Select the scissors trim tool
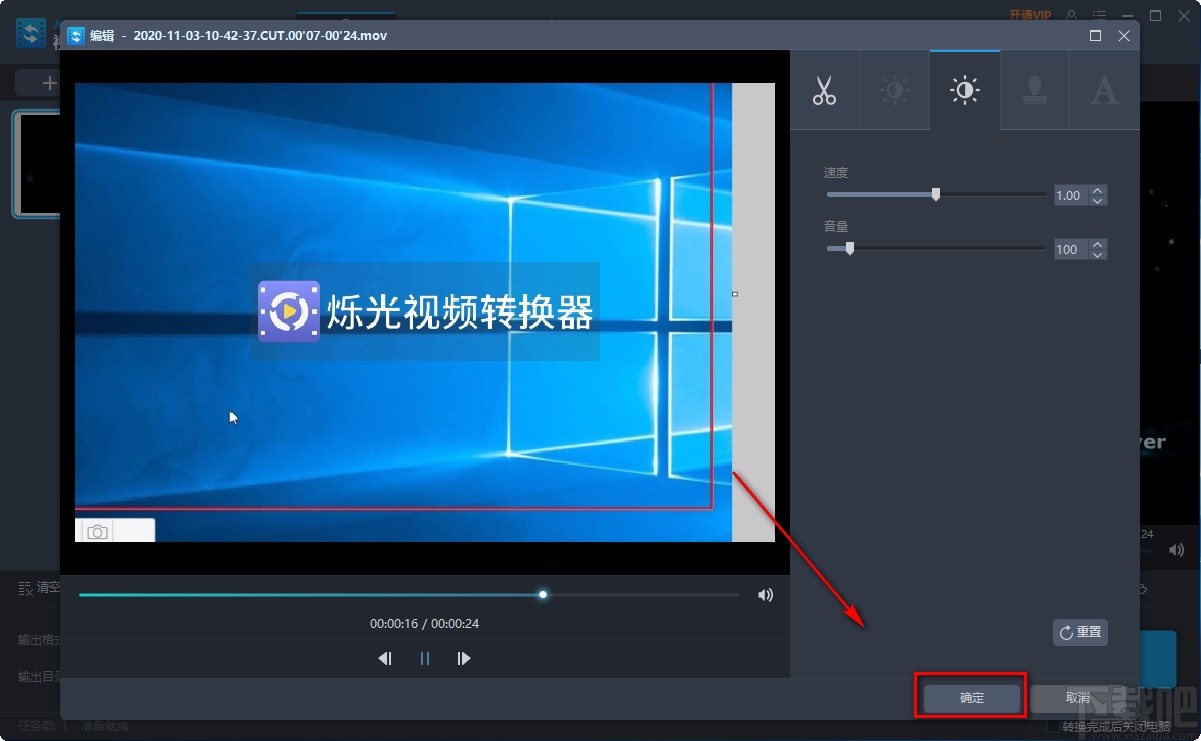Viewport: 1201px width, 741px height. coord(824,90)
